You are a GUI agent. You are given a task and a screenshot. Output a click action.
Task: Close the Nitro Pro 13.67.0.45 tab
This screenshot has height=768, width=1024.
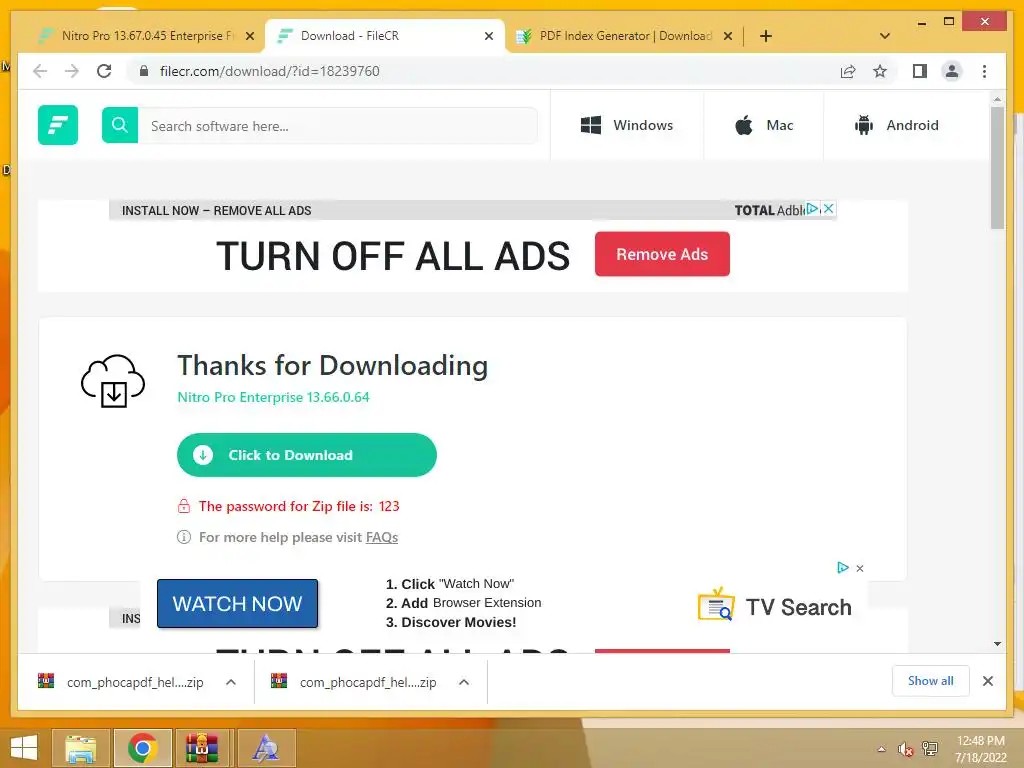coord(249,37)
